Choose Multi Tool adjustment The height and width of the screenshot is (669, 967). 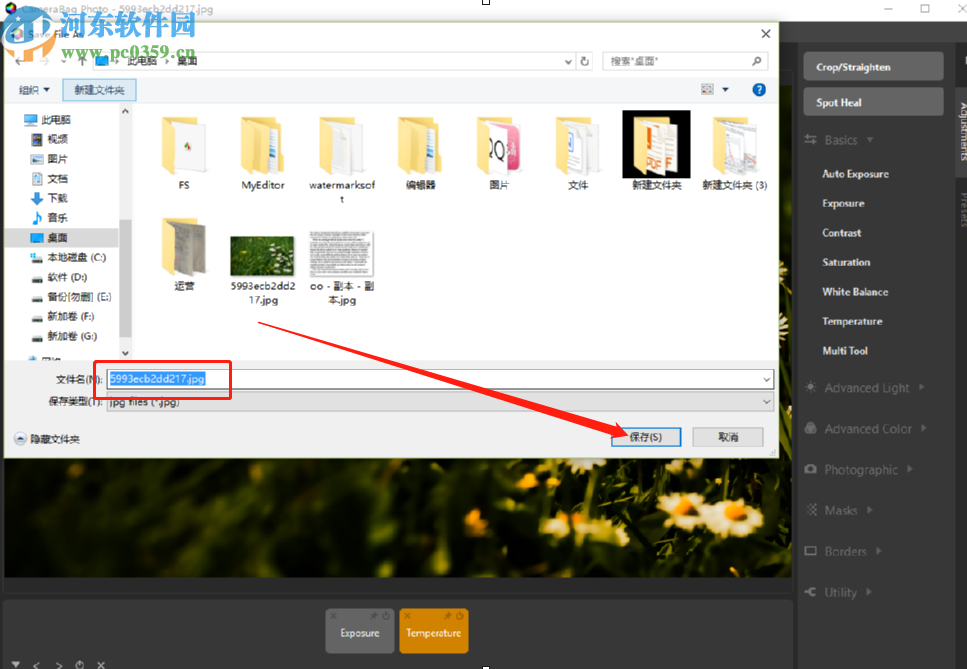[x=845, y=351]
